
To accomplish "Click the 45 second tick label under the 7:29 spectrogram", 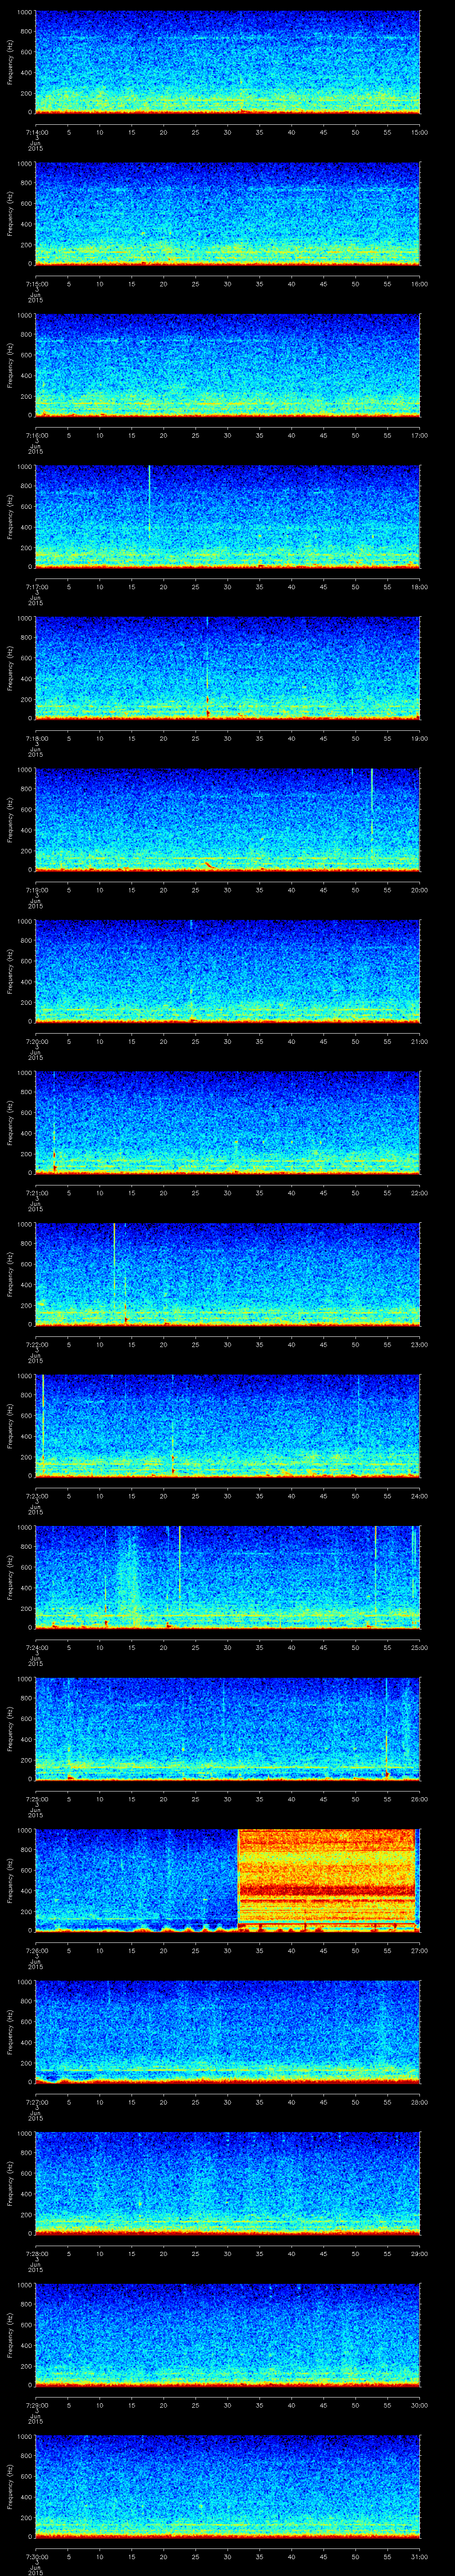I will point(323,2405).
